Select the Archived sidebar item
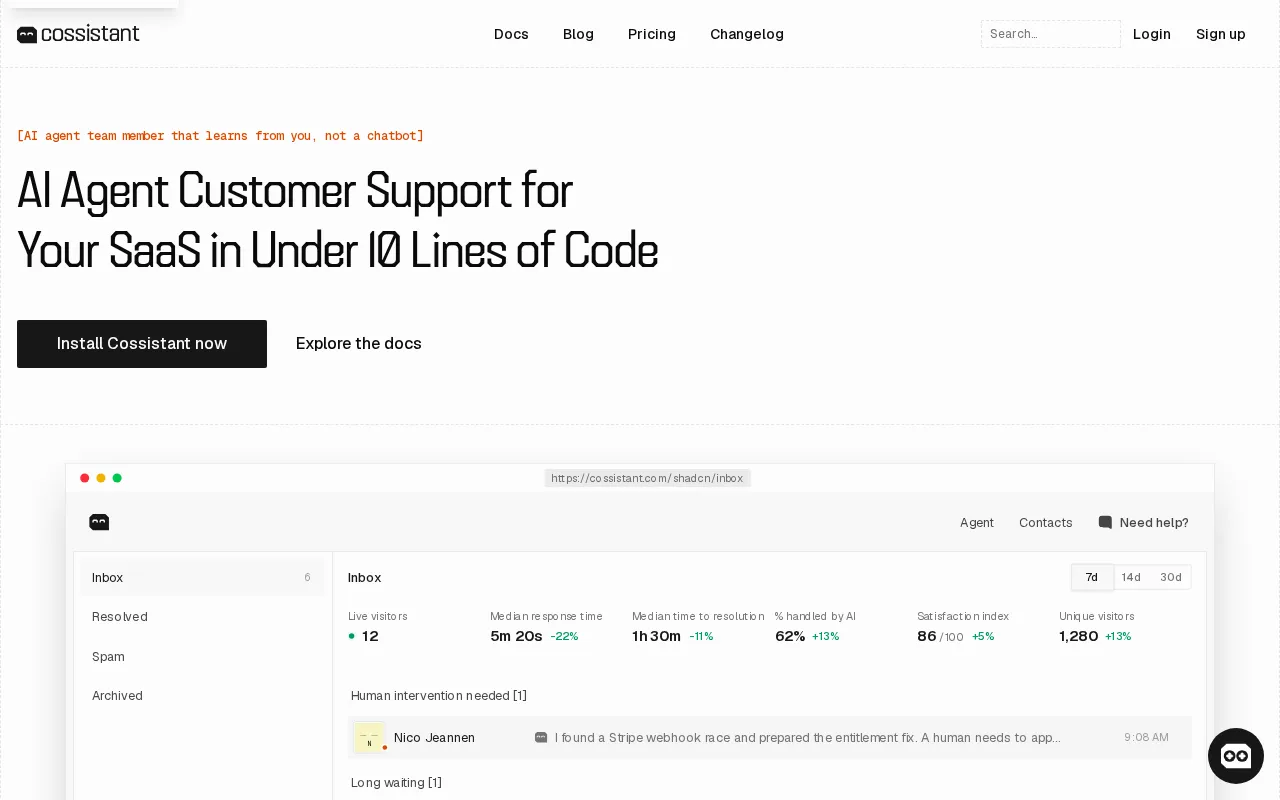Image resolution: width=1280 pixels, height=800 pixels. [202, 696]
